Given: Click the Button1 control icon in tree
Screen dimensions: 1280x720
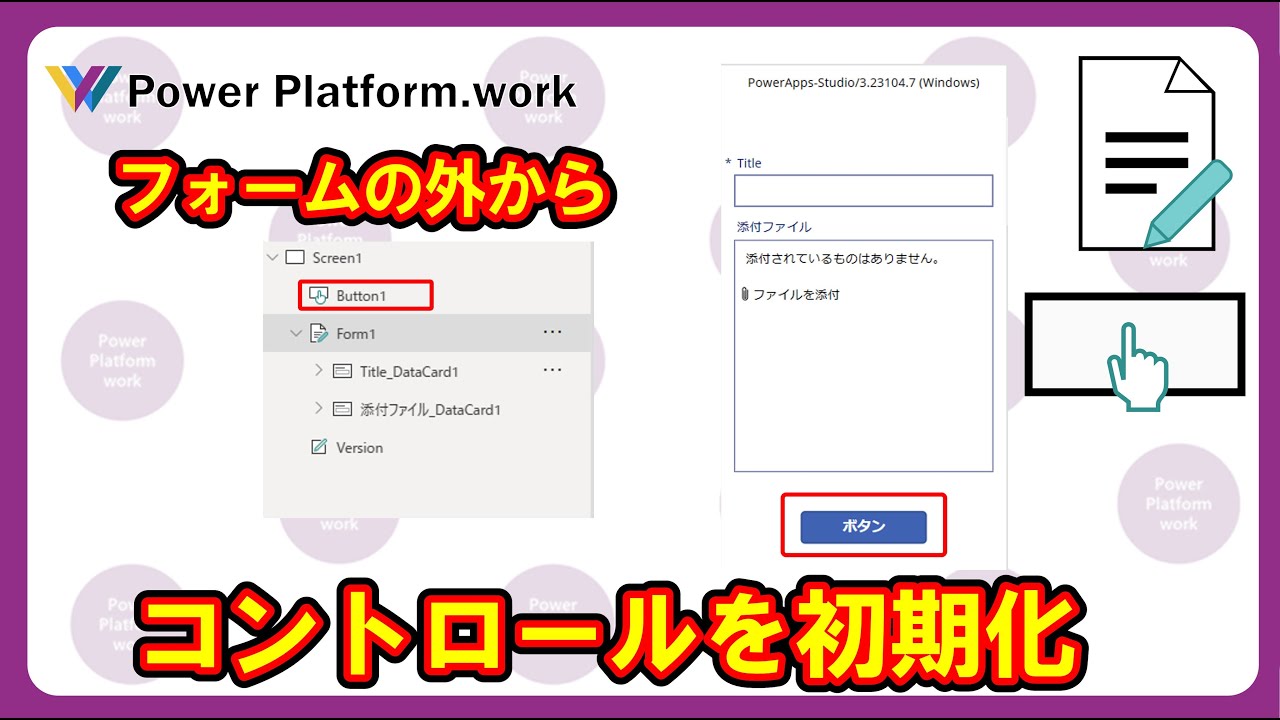Looking at the screenshot, I should tap(318, 296).
